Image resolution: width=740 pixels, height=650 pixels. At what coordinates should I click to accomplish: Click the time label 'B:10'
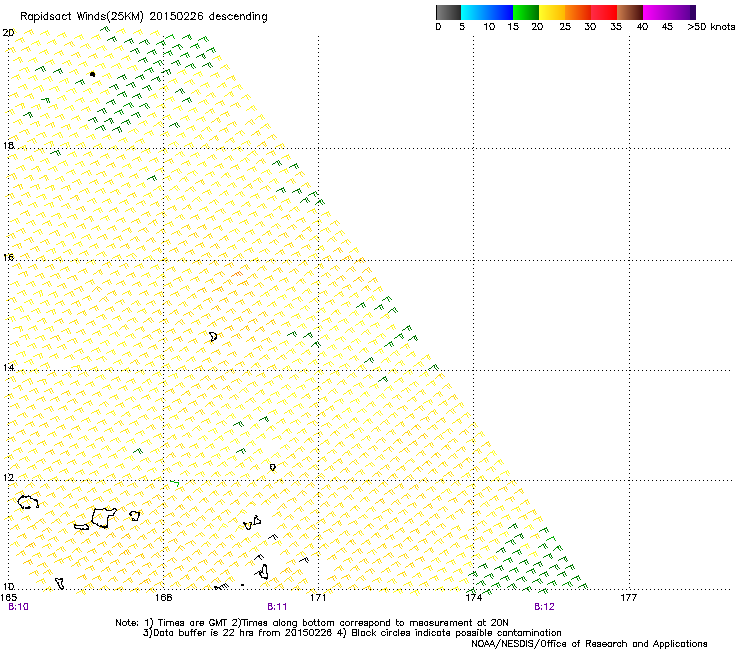point(18,607)
